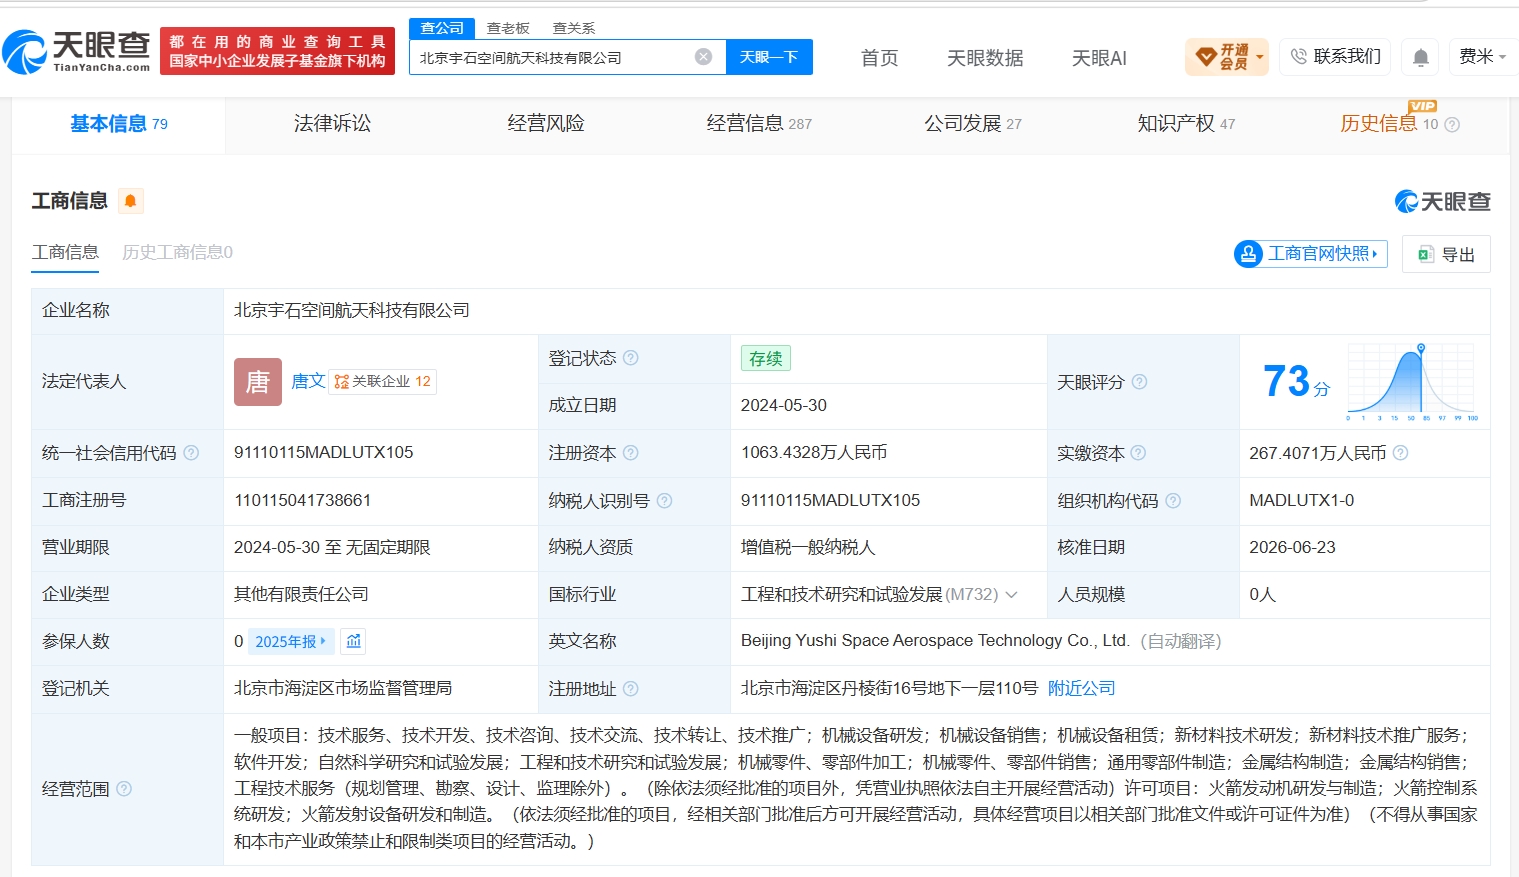1519x877 pixels.
Task: Click the 其他有限责任公司 enterprise type value
Action: [301, 594]
